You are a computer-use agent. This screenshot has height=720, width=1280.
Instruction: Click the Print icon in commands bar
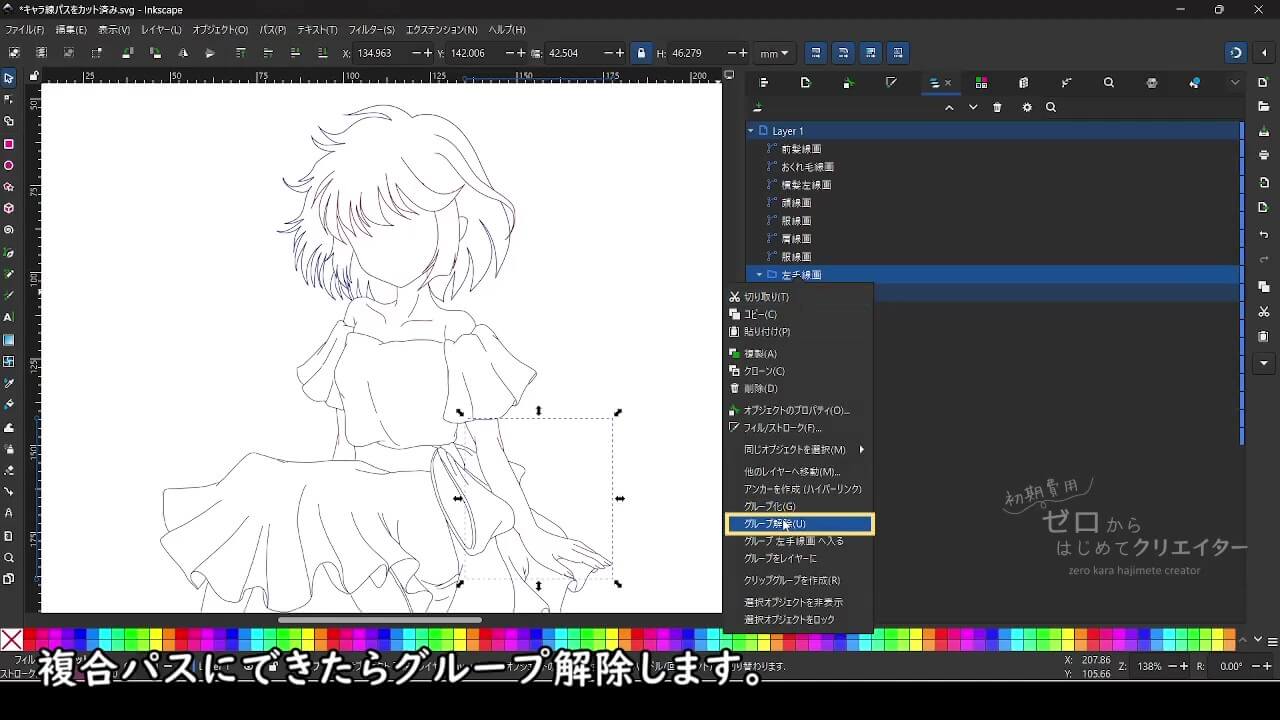(1264, 155)
